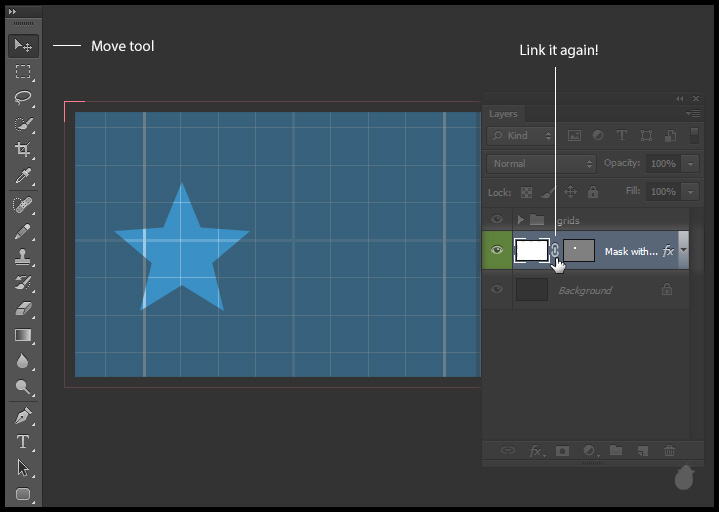Open the Kind filter dropdown

tap(521, 135)
